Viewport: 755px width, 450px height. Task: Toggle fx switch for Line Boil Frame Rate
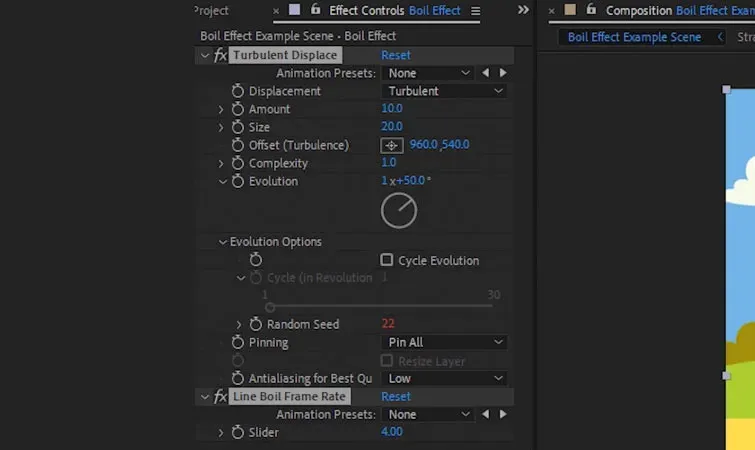[x=220, y=396]
